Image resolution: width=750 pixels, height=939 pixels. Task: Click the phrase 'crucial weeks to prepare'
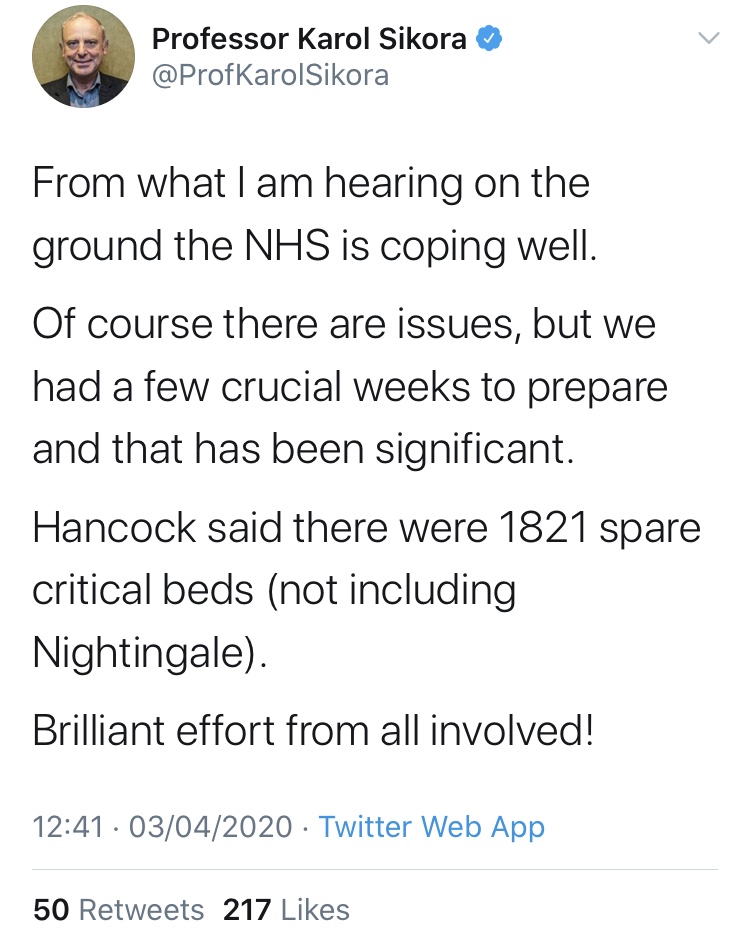point(444,388)
